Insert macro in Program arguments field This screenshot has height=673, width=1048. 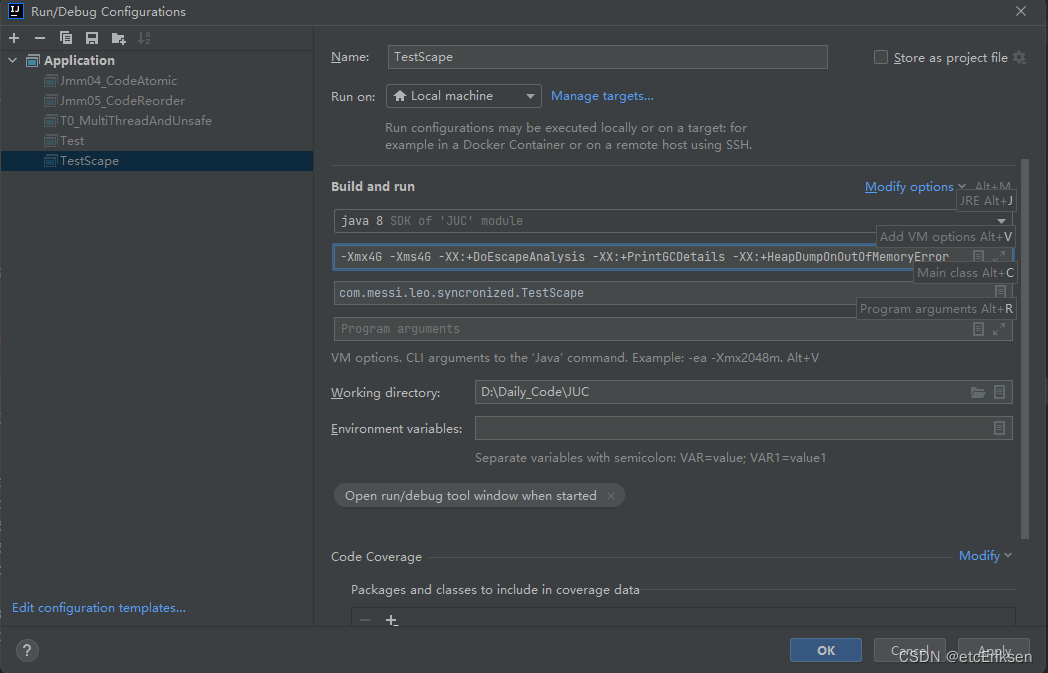978,329
